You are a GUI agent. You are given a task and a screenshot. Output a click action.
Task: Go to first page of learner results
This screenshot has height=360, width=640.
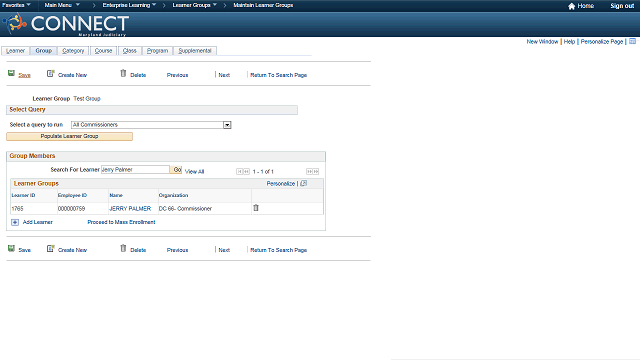(x=239, y=171)
